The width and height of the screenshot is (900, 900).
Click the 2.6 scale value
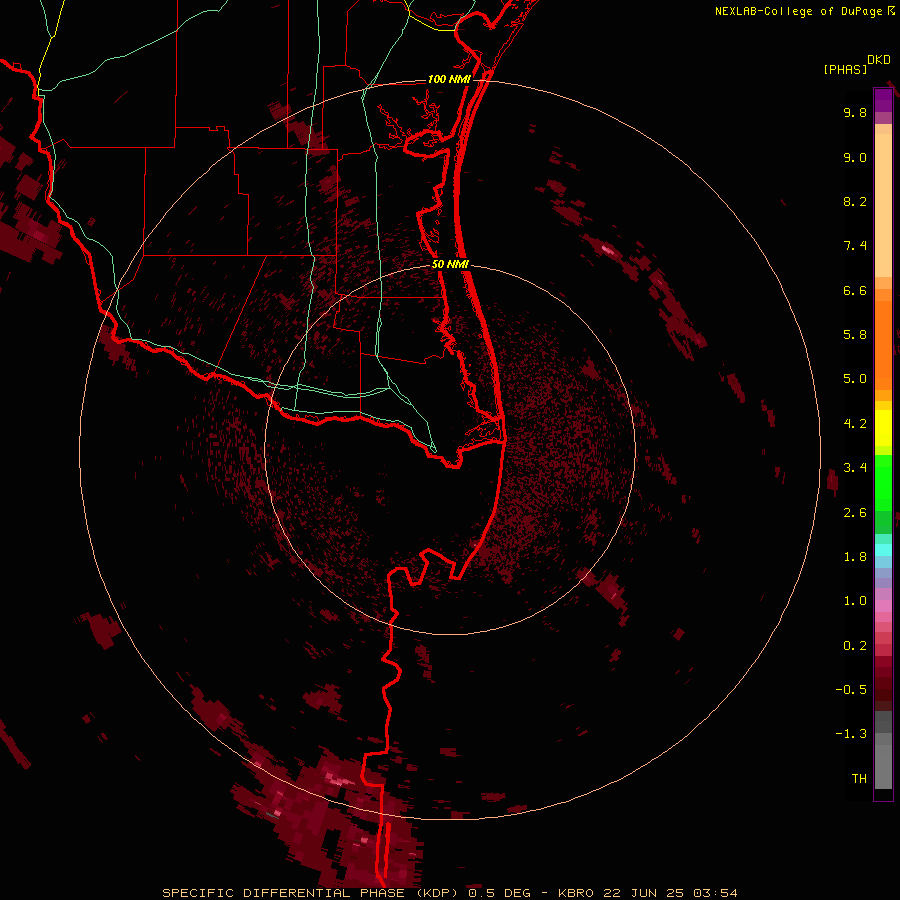tap(855, 513)
